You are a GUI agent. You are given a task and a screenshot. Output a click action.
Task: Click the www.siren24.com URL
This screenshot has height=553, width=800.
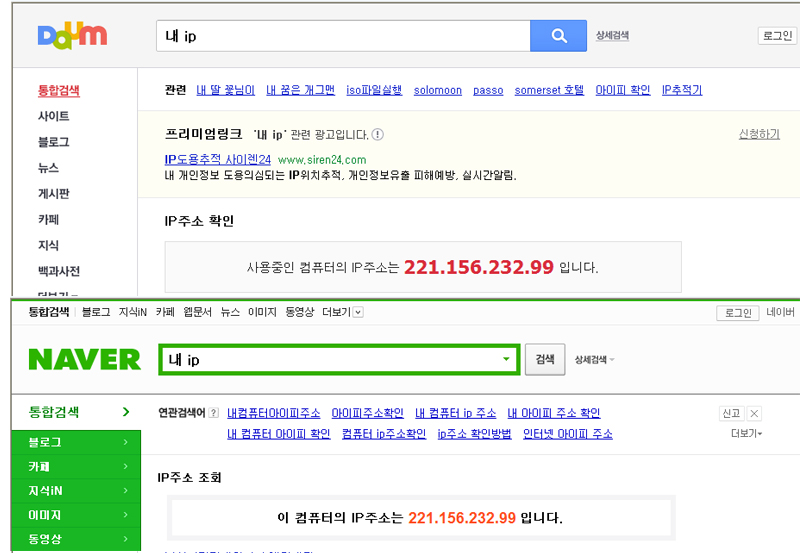322,160
